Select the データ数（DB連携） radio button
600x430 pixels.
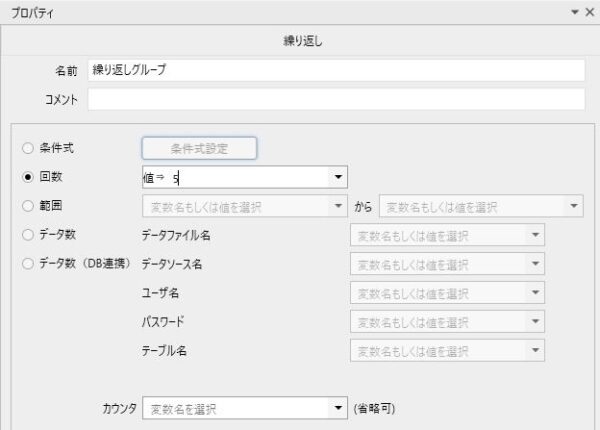pos(28,264)
